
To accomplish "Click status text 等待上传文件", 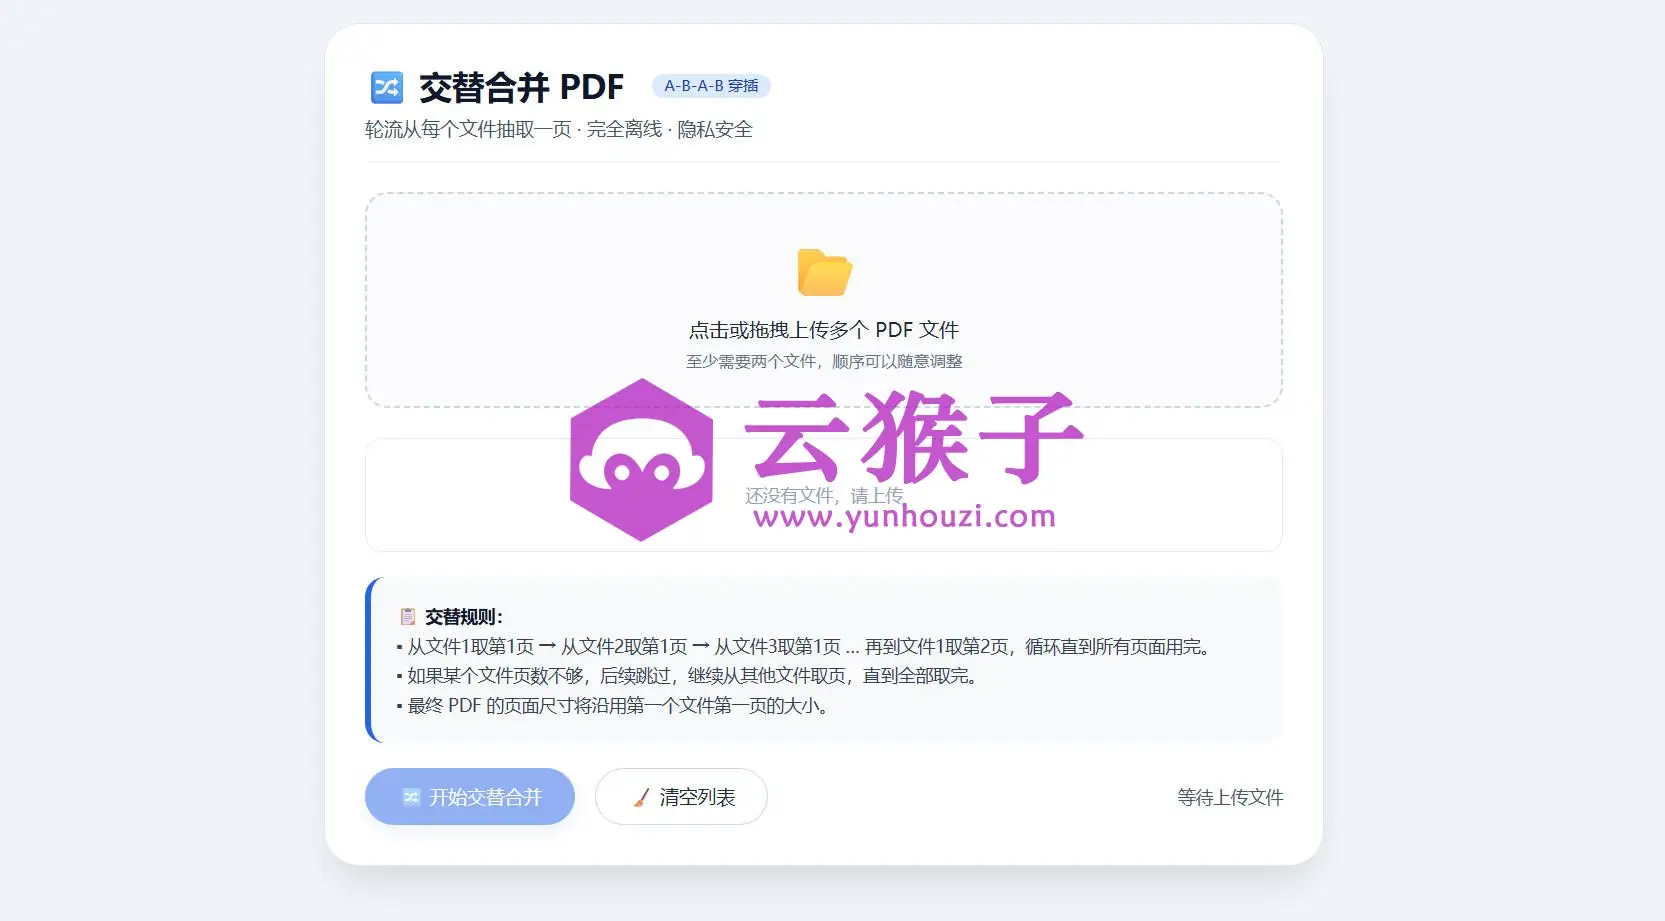I will point(1230,797).
